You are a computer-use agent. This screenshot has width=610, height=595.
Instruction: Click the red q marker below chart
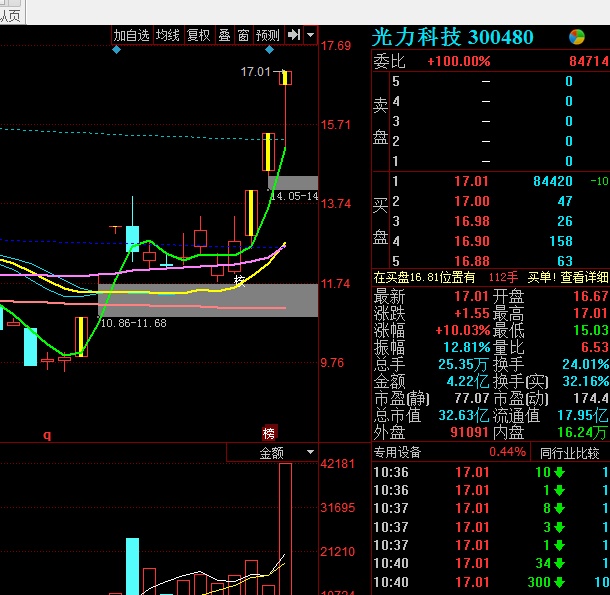pos(46,435)
